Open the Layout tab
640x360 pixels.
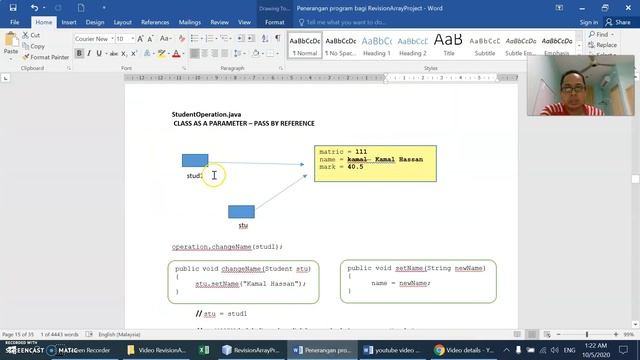[x=122, y=22]
